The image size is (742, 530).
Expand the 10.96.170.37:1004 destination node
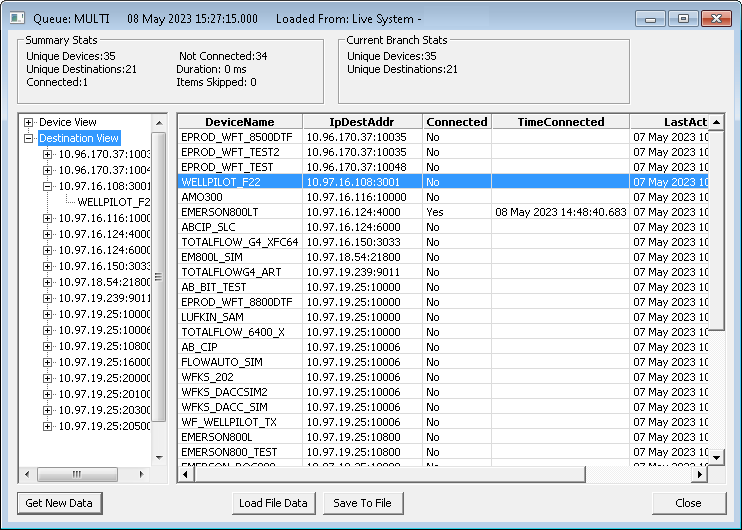pyautogui.click(x=47, y=170)
